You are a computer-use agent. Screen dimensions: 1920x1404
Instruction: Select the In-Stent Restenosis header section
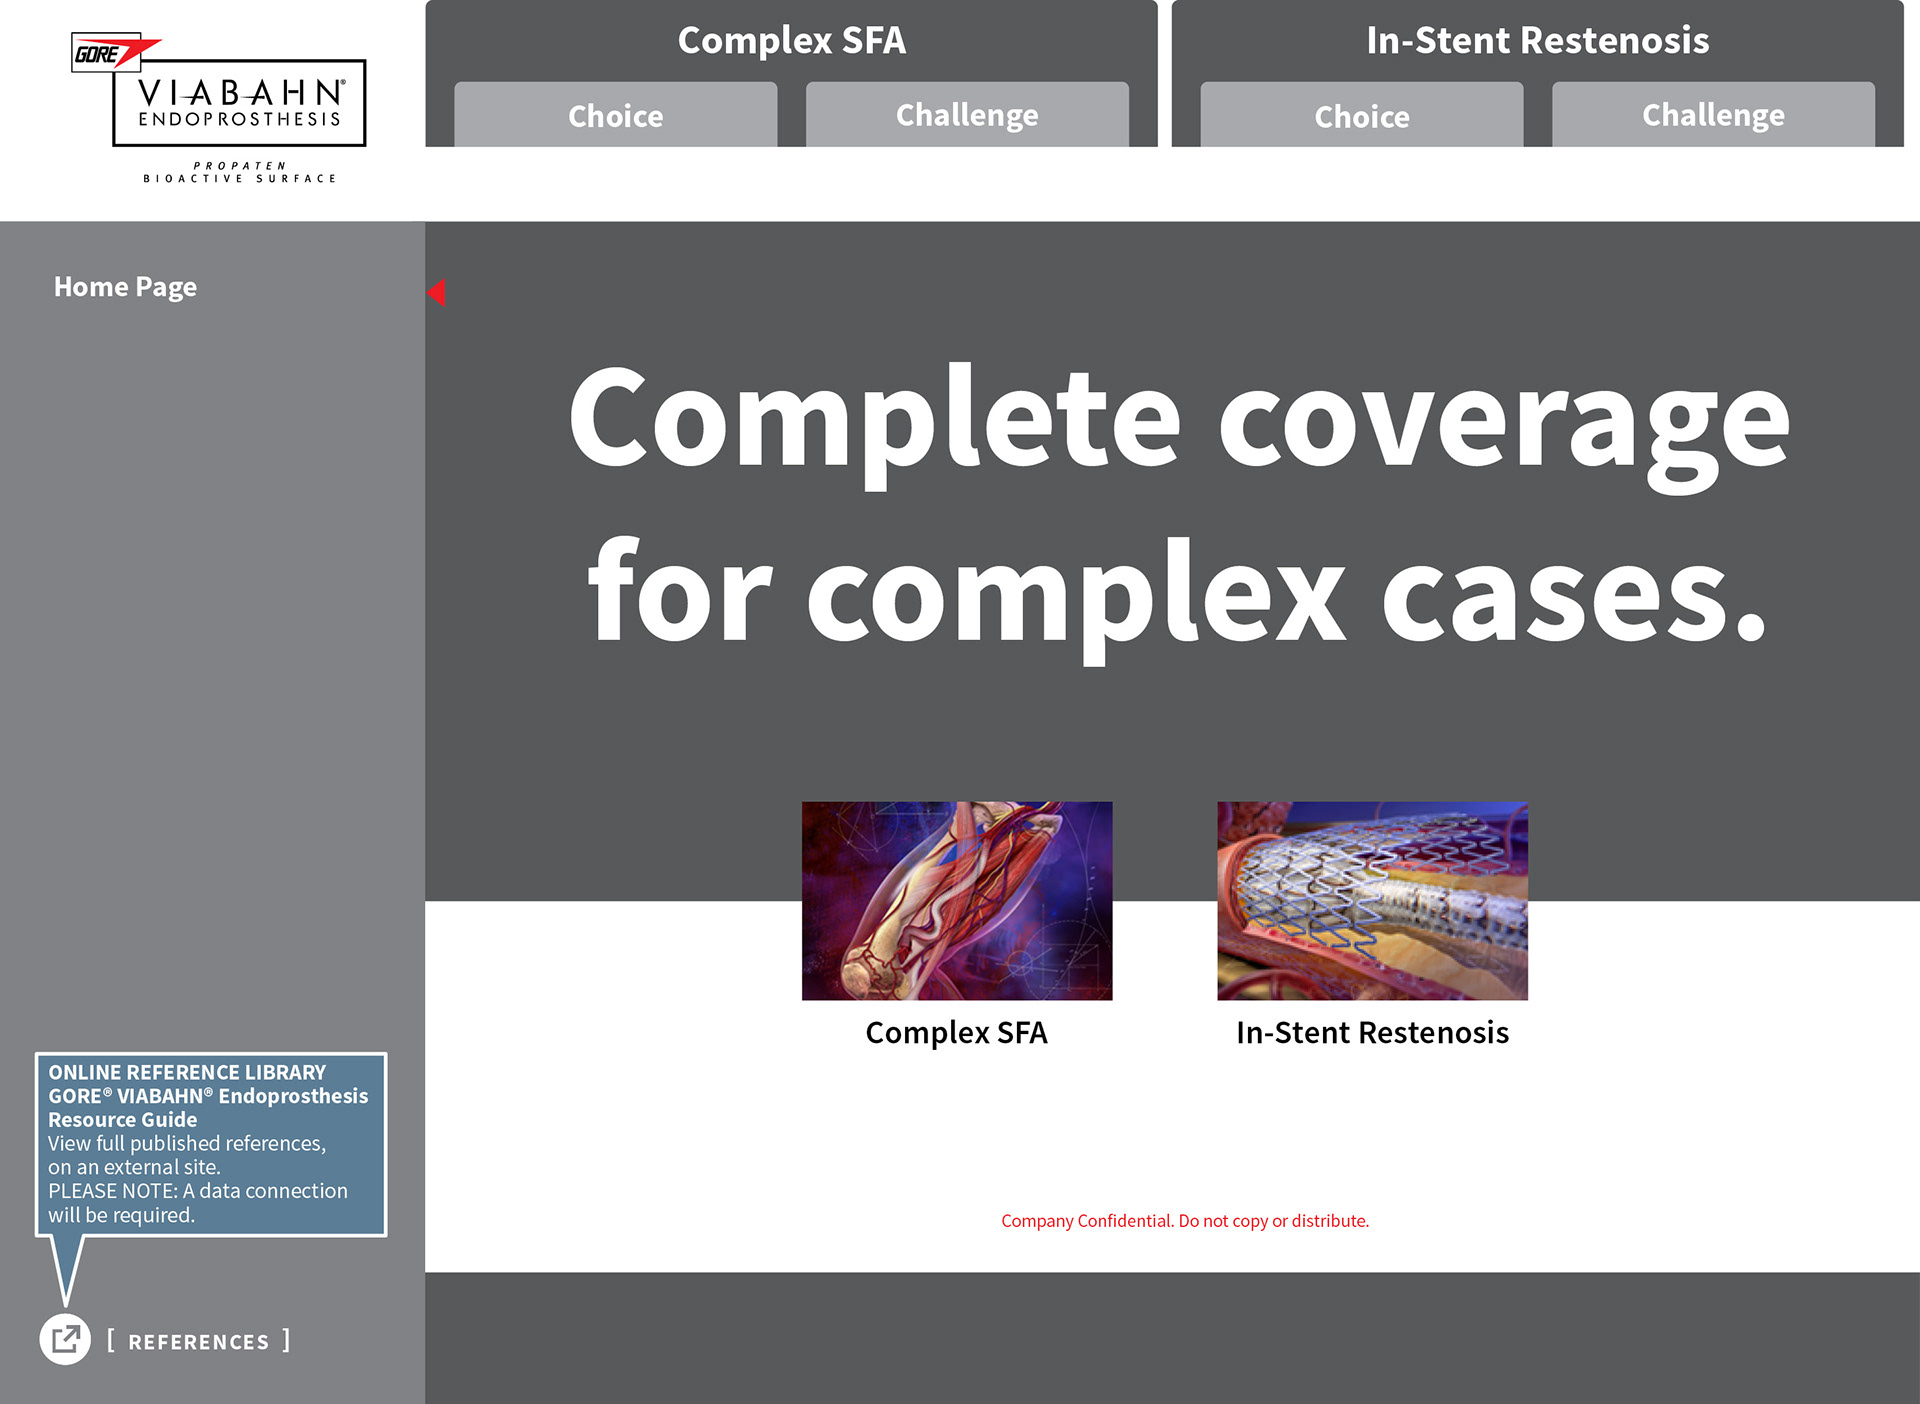coord(1537,41)
